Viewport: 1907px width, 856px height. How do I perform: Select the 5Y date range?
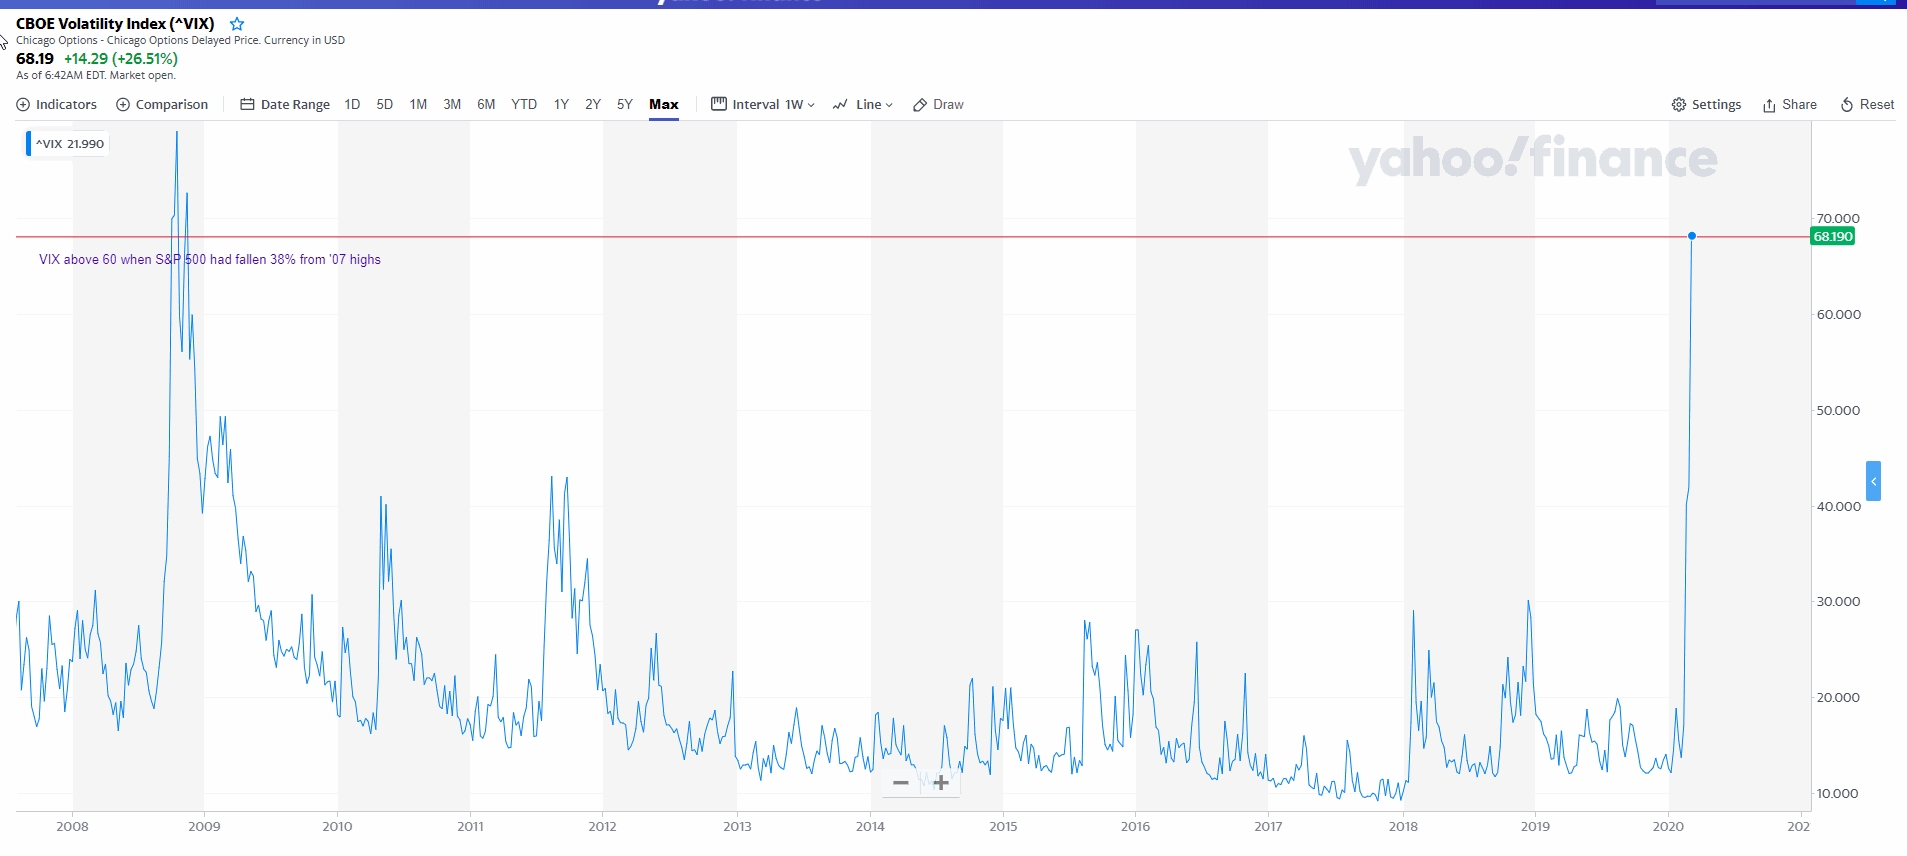pos(625,105)
